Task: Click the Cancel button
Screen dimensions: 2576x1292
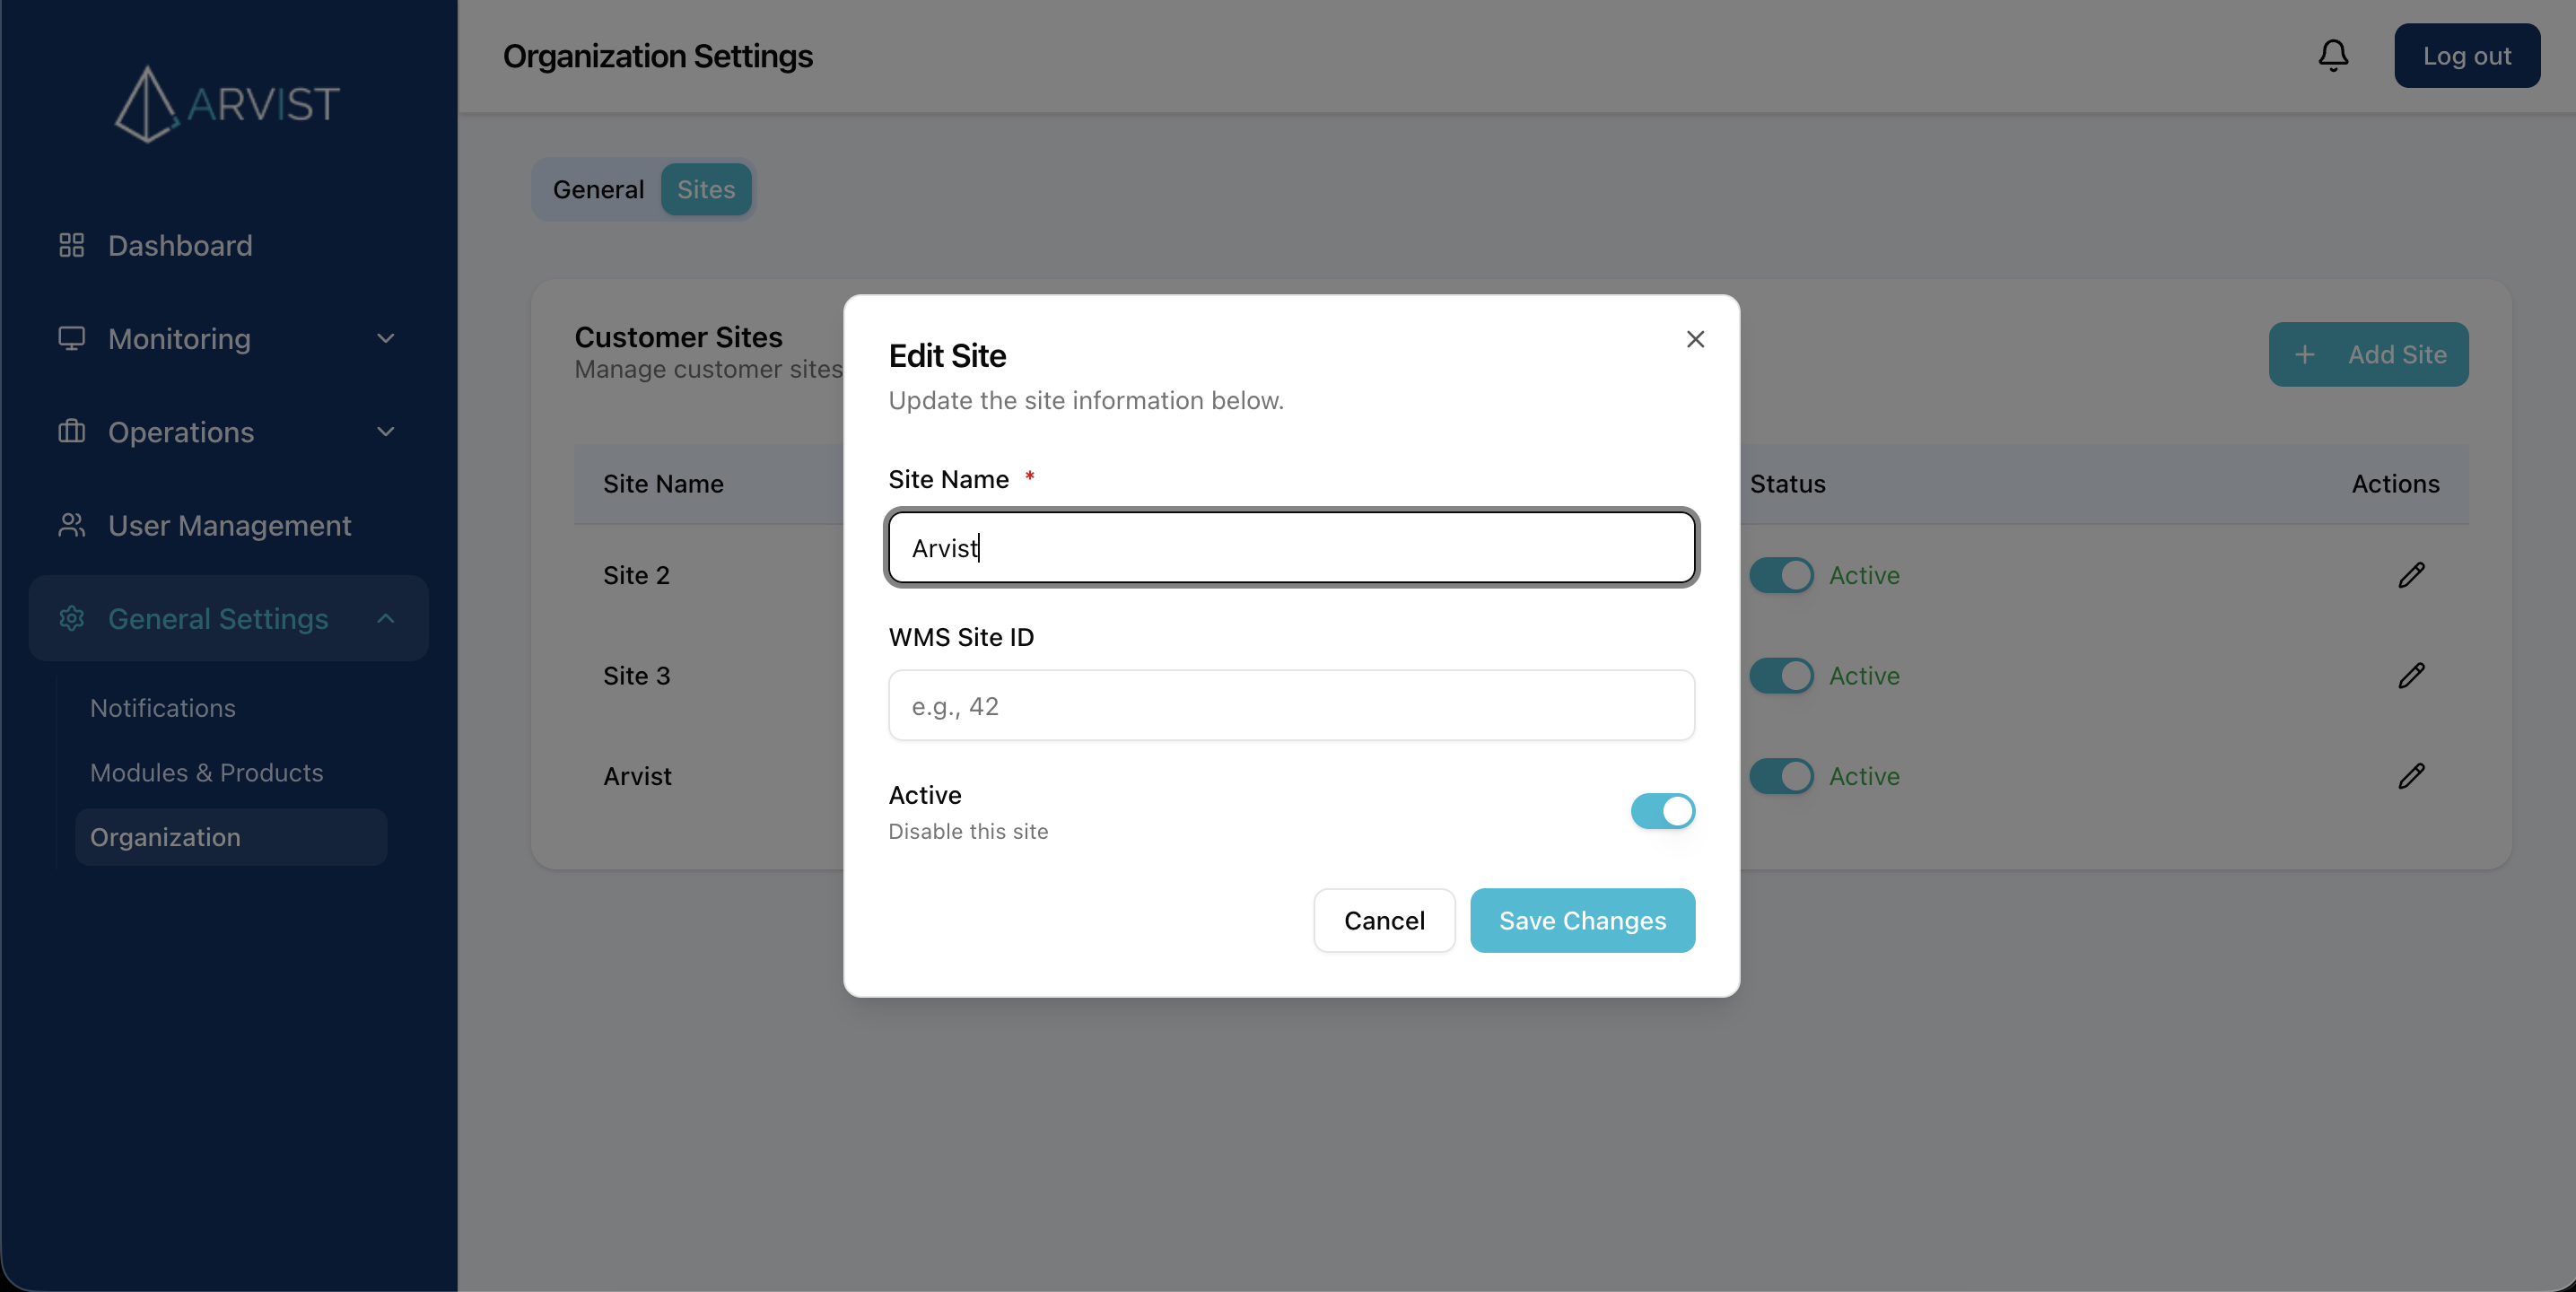Action: (x=1384, y=920)
